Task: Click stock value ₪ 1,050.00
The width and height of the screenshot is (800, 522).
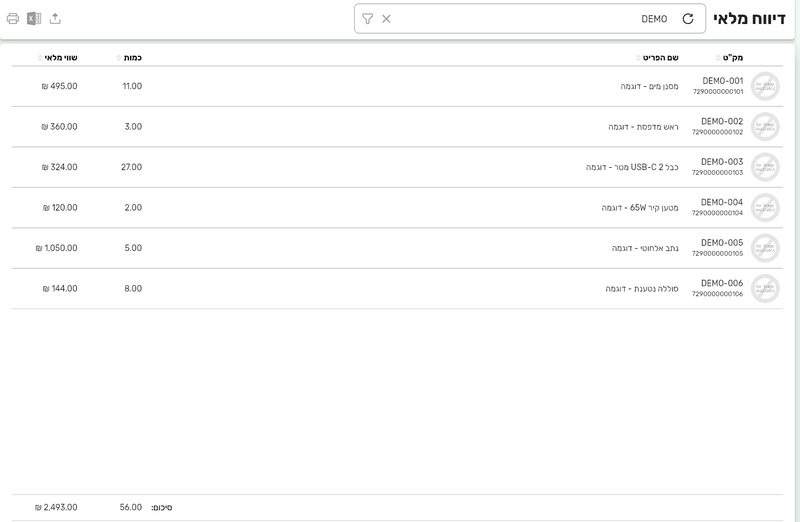Action: pos(56,248)
